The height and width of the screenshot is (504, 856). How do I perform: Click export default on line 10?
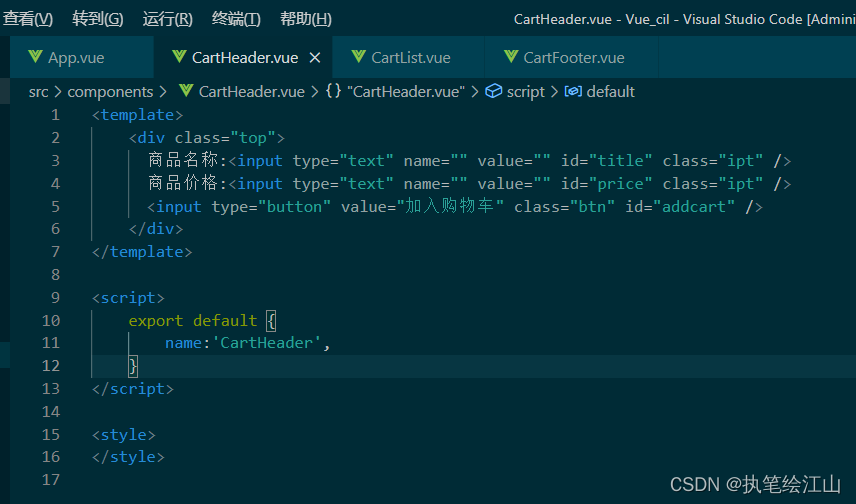click(193, 321)
